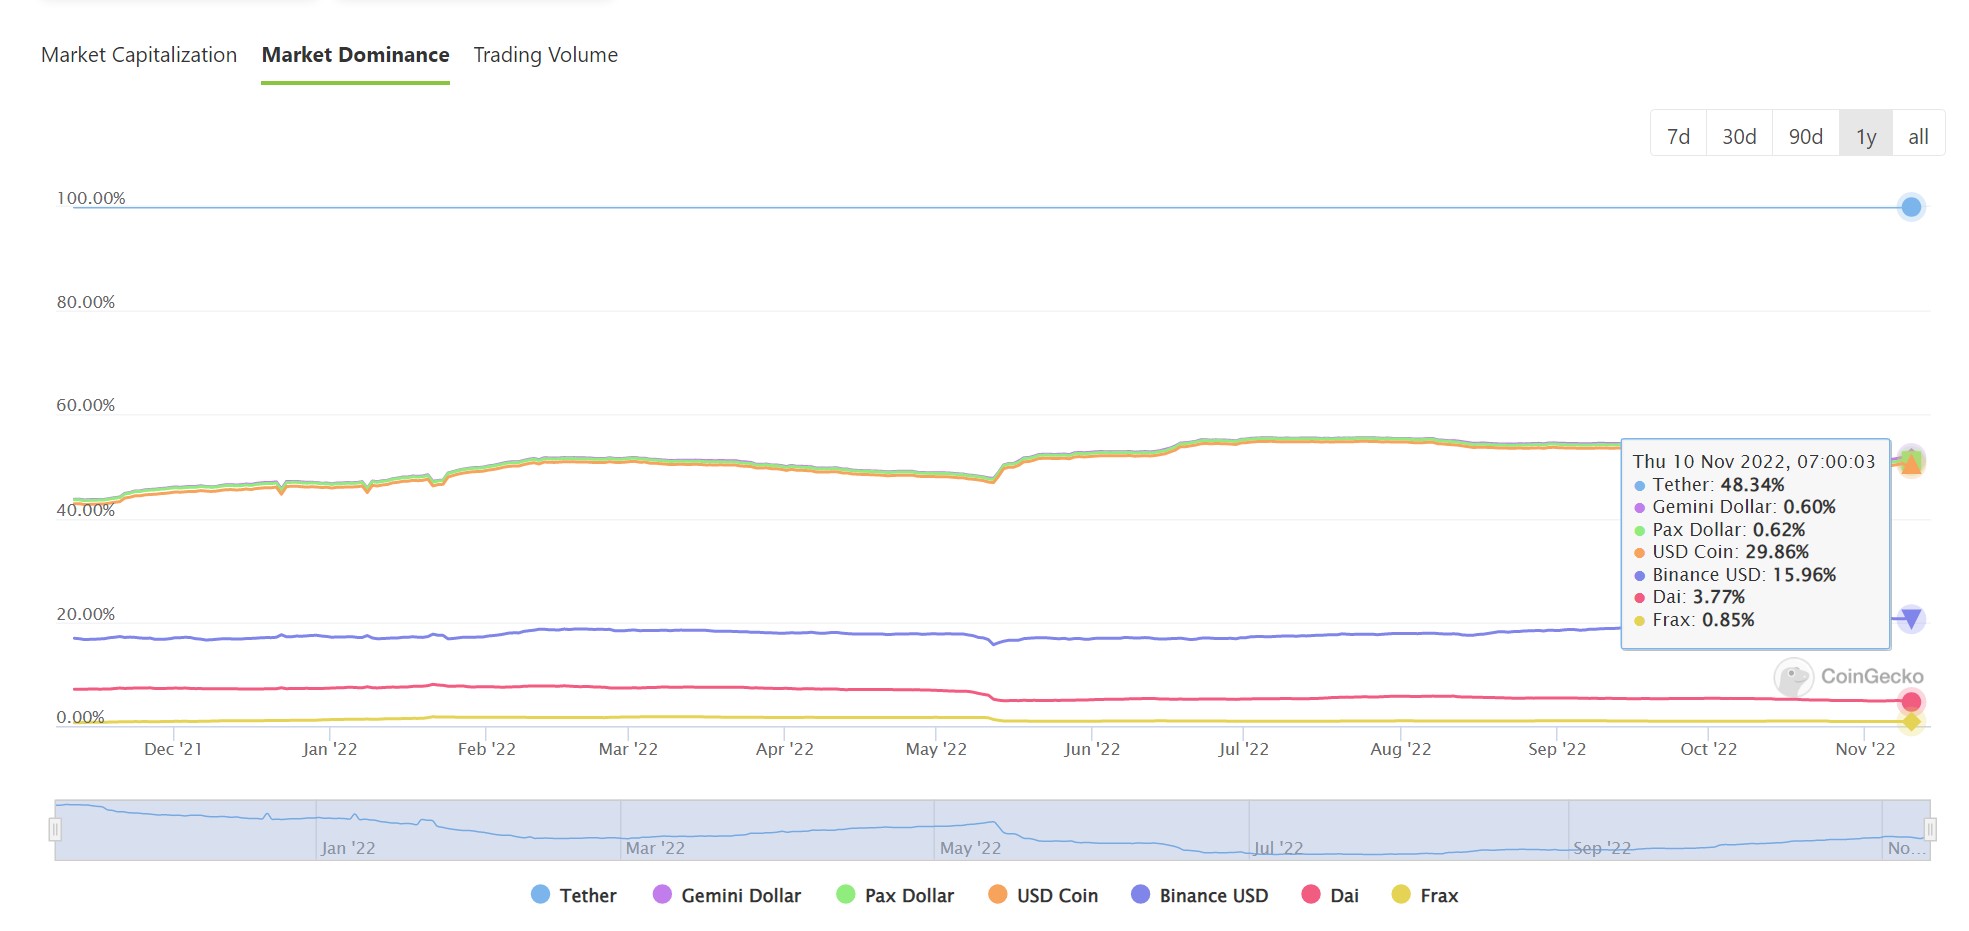The width and height of the screenshot is (1969, 931).
Task: Select the 30d time range
Action: pos(1739,136)
